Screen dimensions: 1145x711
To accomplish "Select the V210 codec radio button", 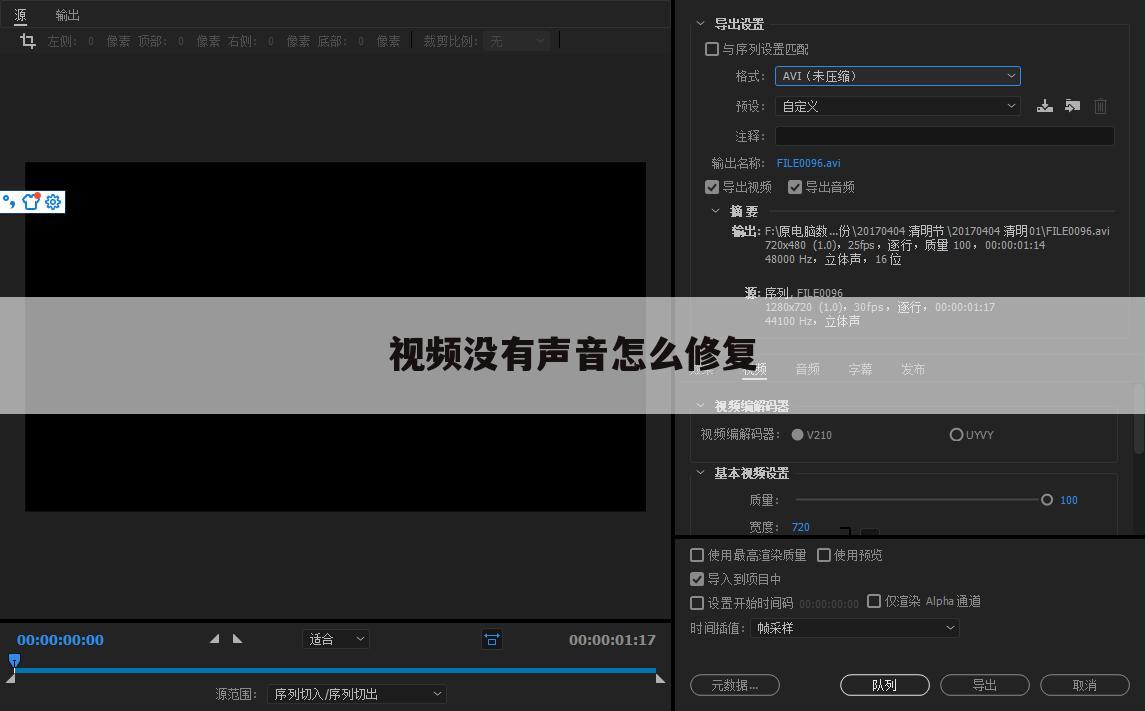I will pyautogui.click(x=797, y=434).
